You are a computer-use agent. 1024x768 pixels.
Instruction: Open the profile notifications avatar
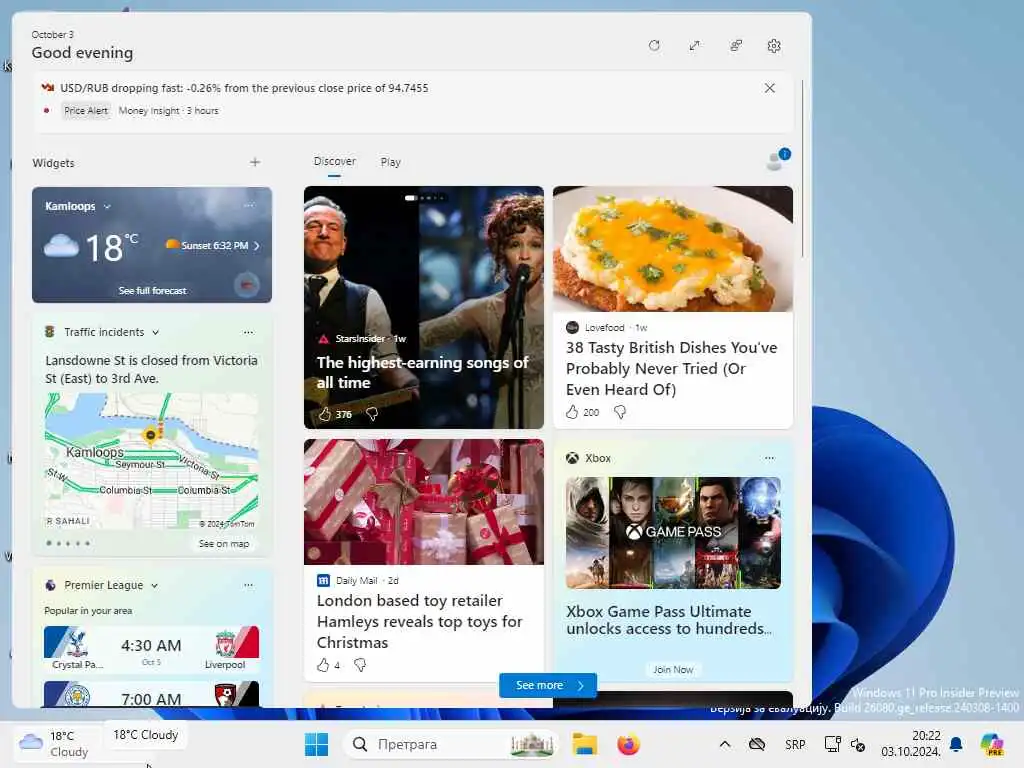click(777, 159)
